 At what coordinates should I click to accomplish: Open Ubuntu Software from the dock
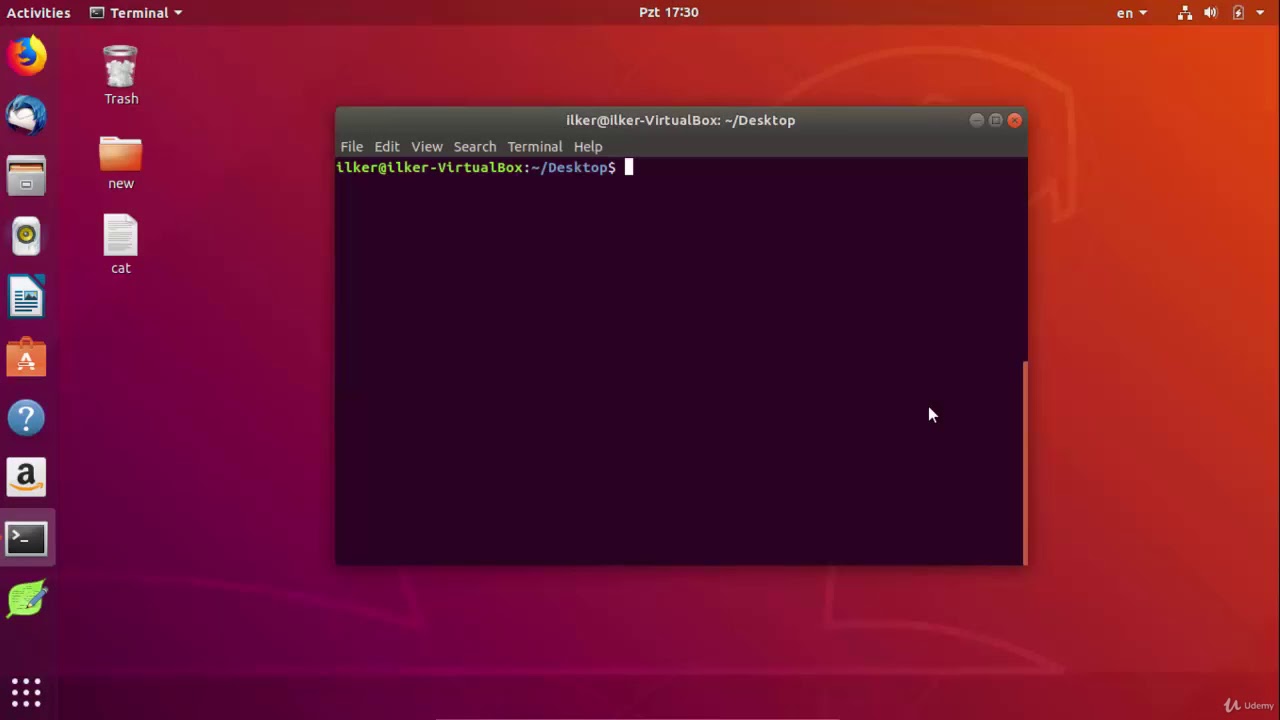(27, 357)
